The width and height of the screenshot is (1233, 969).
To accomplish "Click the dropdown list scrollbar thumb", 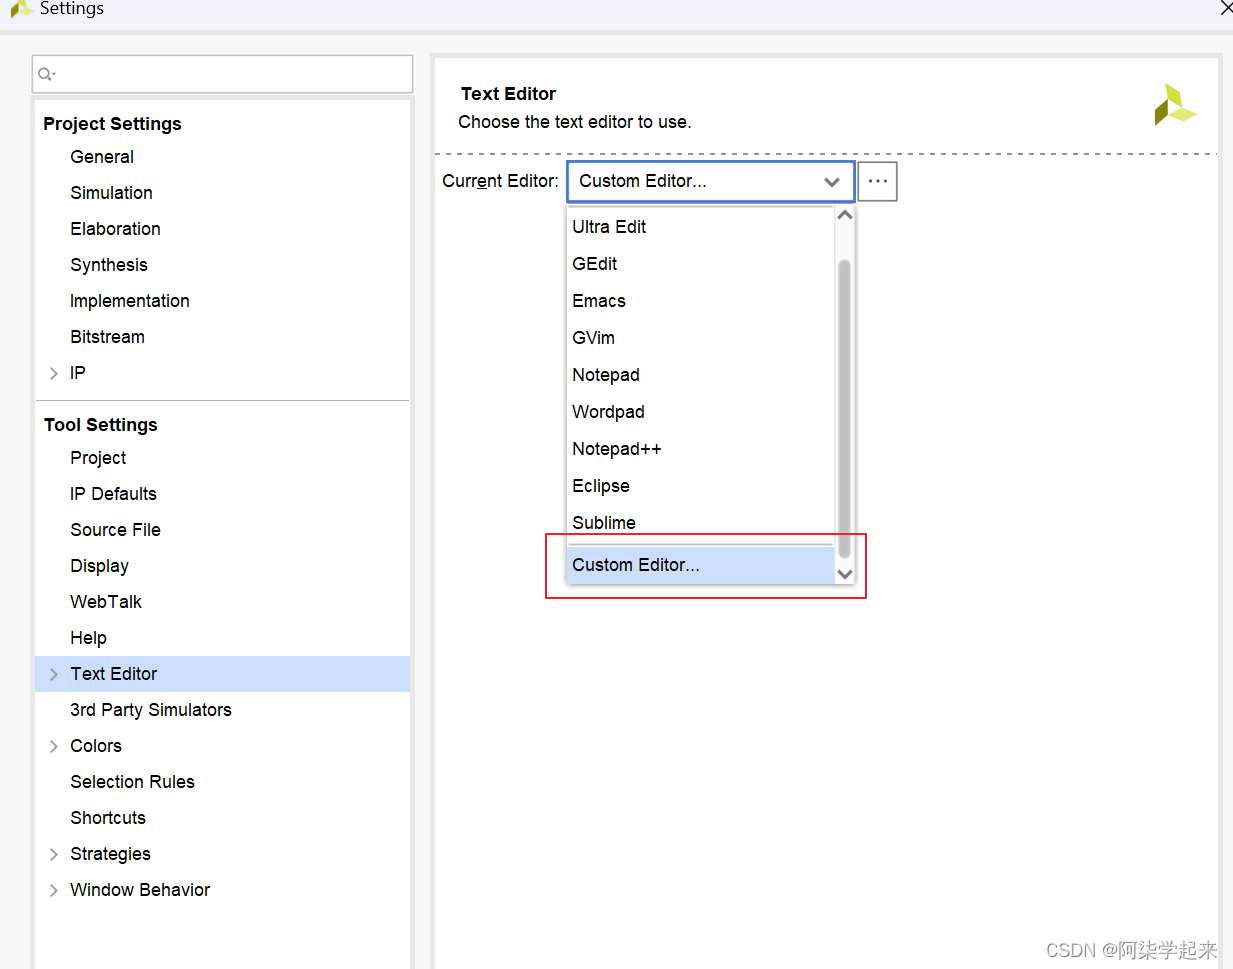I will click(845, 408).
